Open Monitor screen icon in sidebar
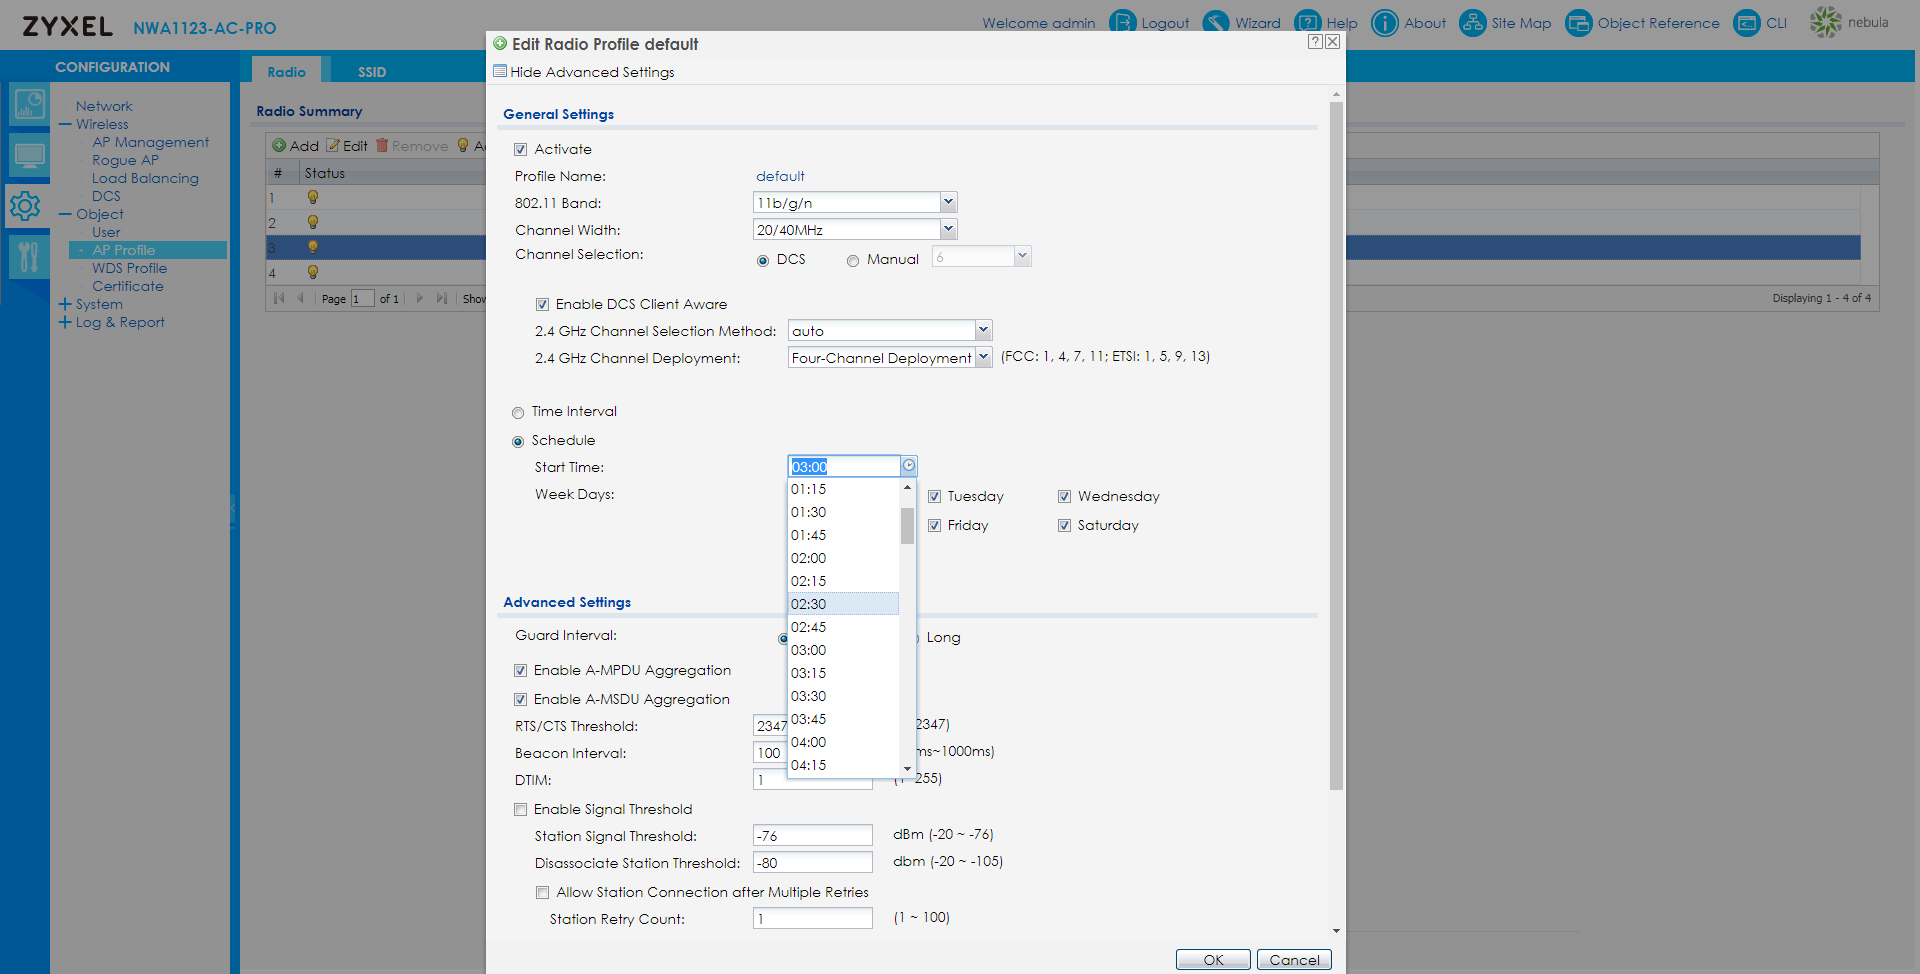Image resolution: width=1920 pixels, height=974 pixels. coord(29,155)
